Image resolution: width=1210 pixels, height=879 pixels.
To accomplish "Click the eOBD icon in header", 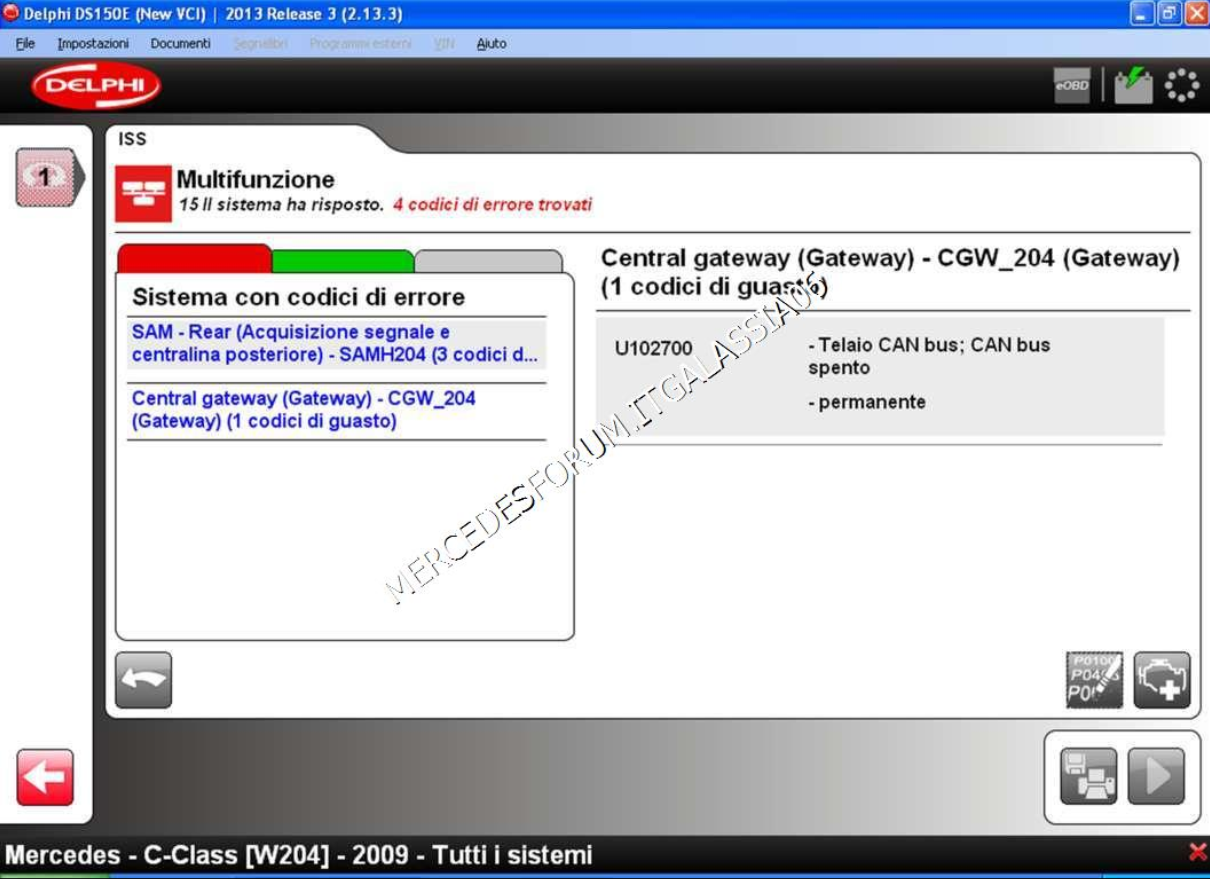I will (x=1072, y=86).
